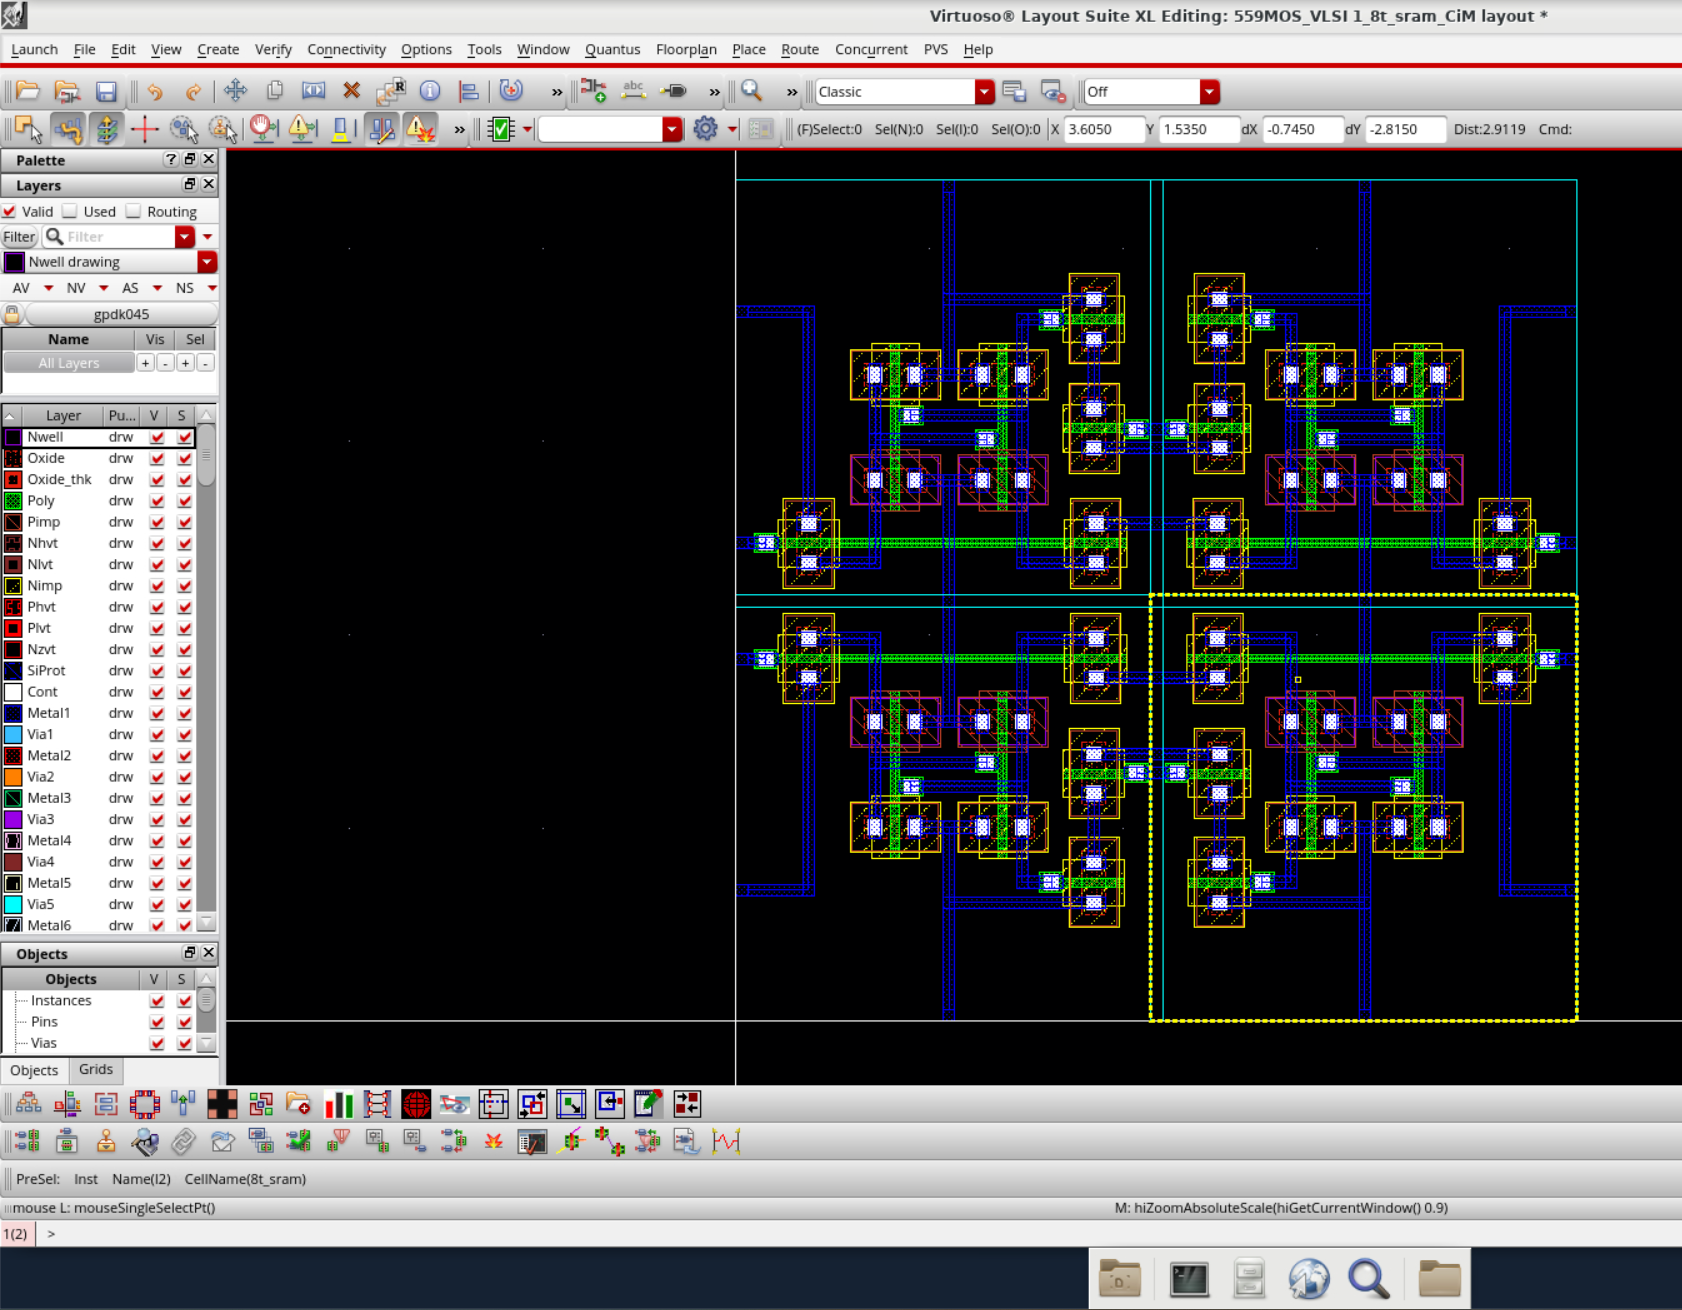Click the red crosshair icon in the toolbar
Screen dimensions: 1682x1310
144,129
